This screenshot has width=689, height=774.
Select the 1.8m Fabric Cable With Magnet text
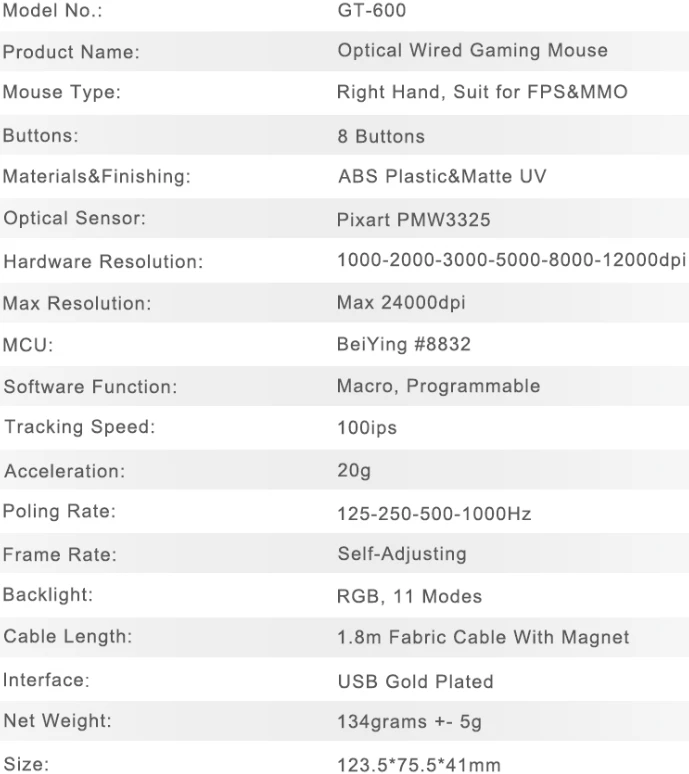(483, 637)
